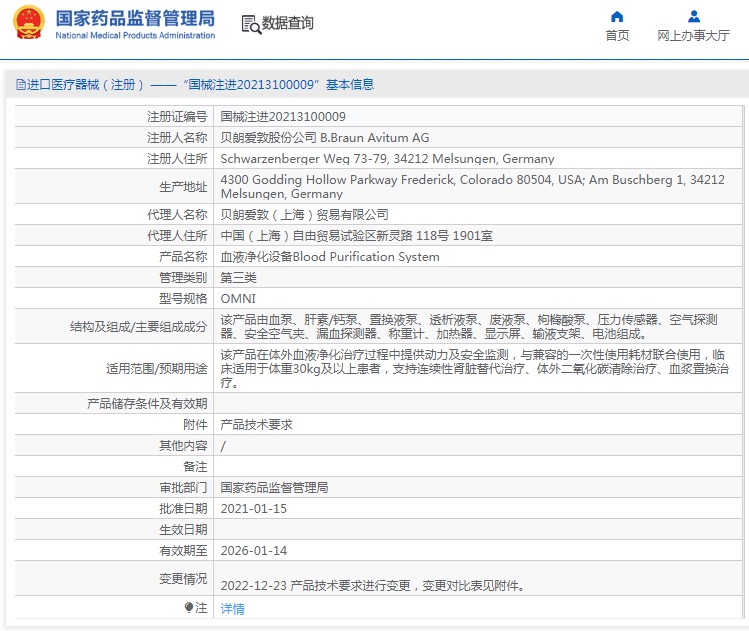
Task: Click the OMNI model specification value
Action: click(x=238, y=299)
